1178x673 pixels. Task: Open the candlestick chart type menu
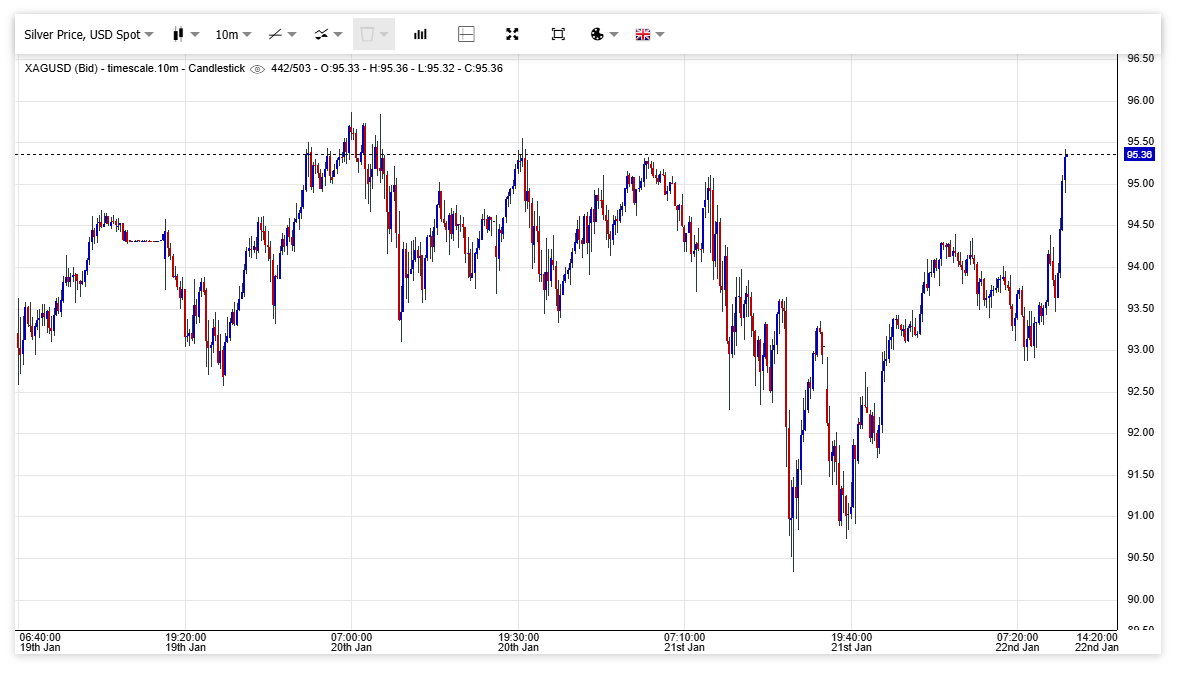click(185, 34)
